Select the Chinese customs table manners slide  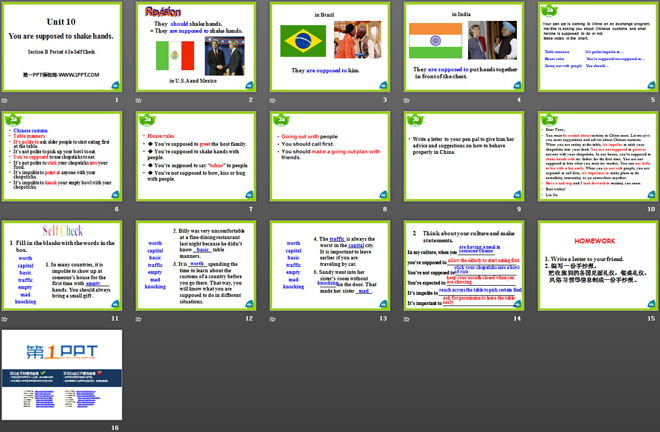click(x=63, y=156)
